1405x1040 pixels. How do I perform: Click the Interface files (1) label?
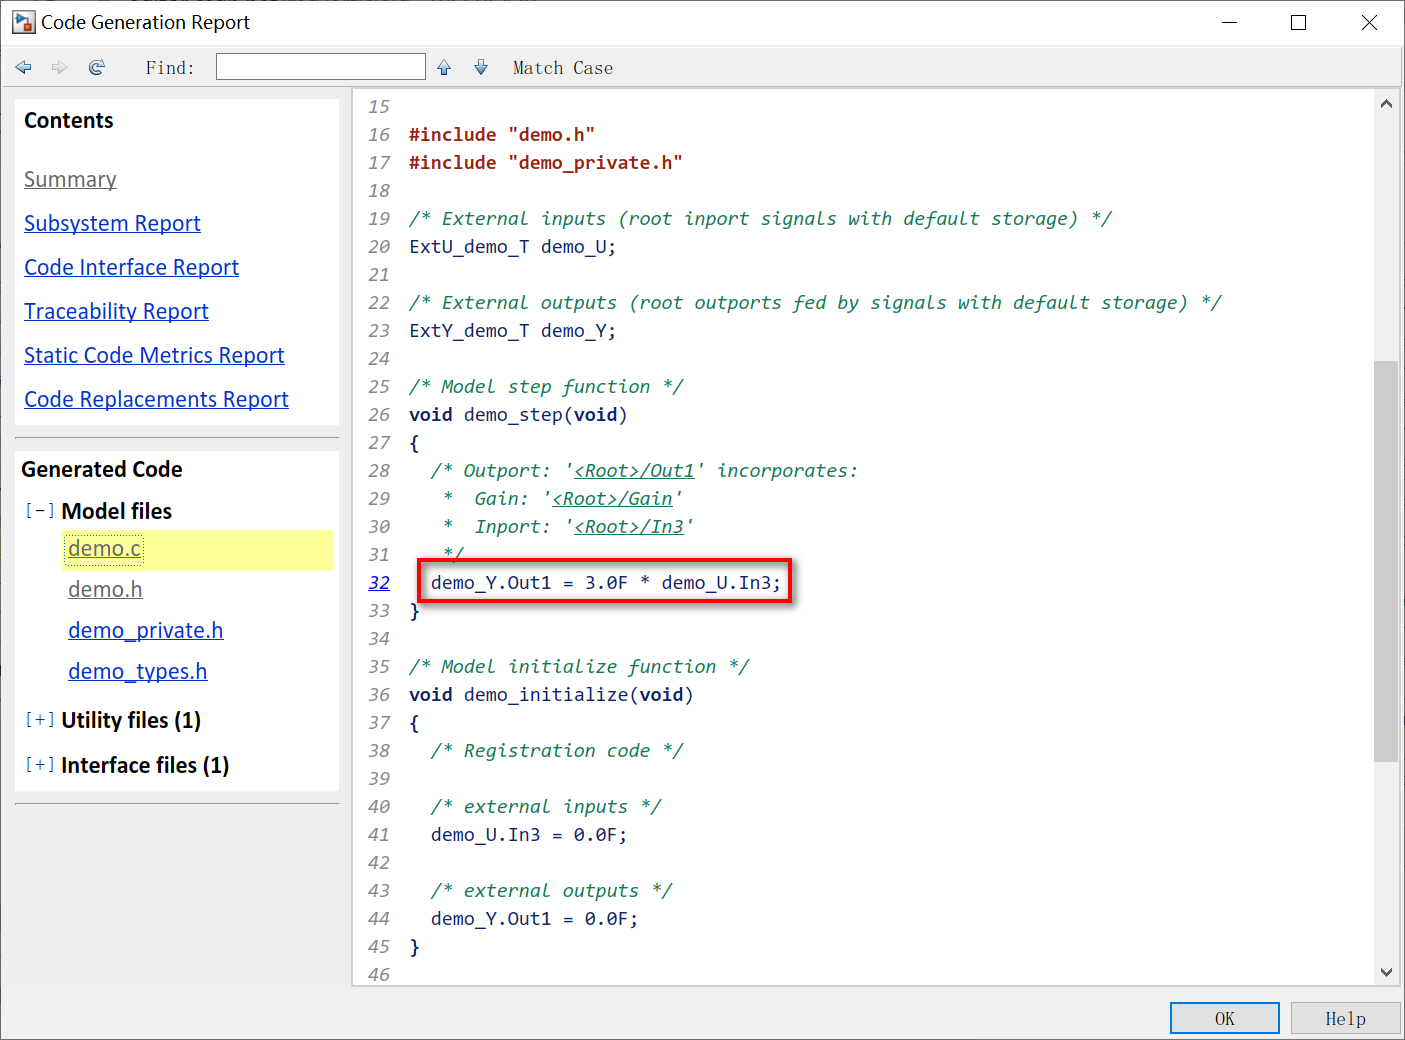145,765
